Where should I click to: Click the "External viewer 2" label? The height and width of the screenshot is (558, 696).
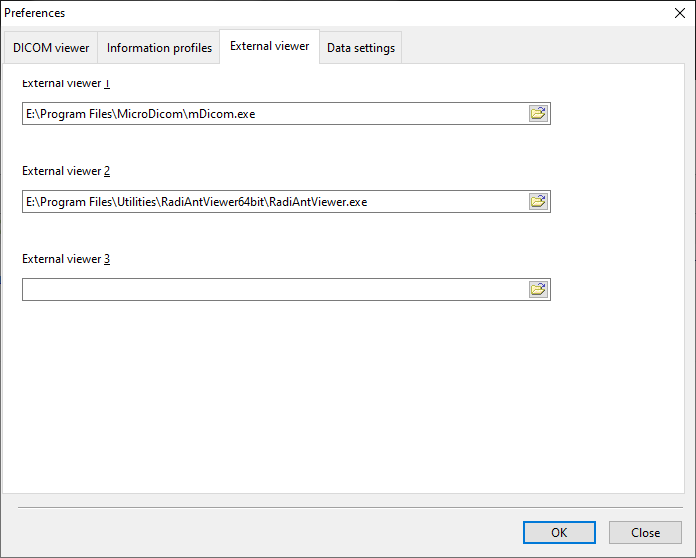click(x=66, y=171)
